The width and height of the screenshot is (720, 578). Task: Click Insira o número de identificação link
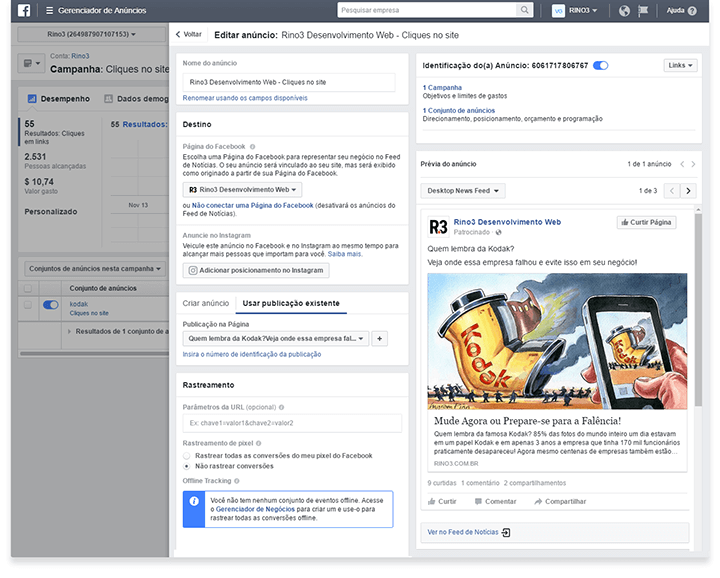pos(252,354)
